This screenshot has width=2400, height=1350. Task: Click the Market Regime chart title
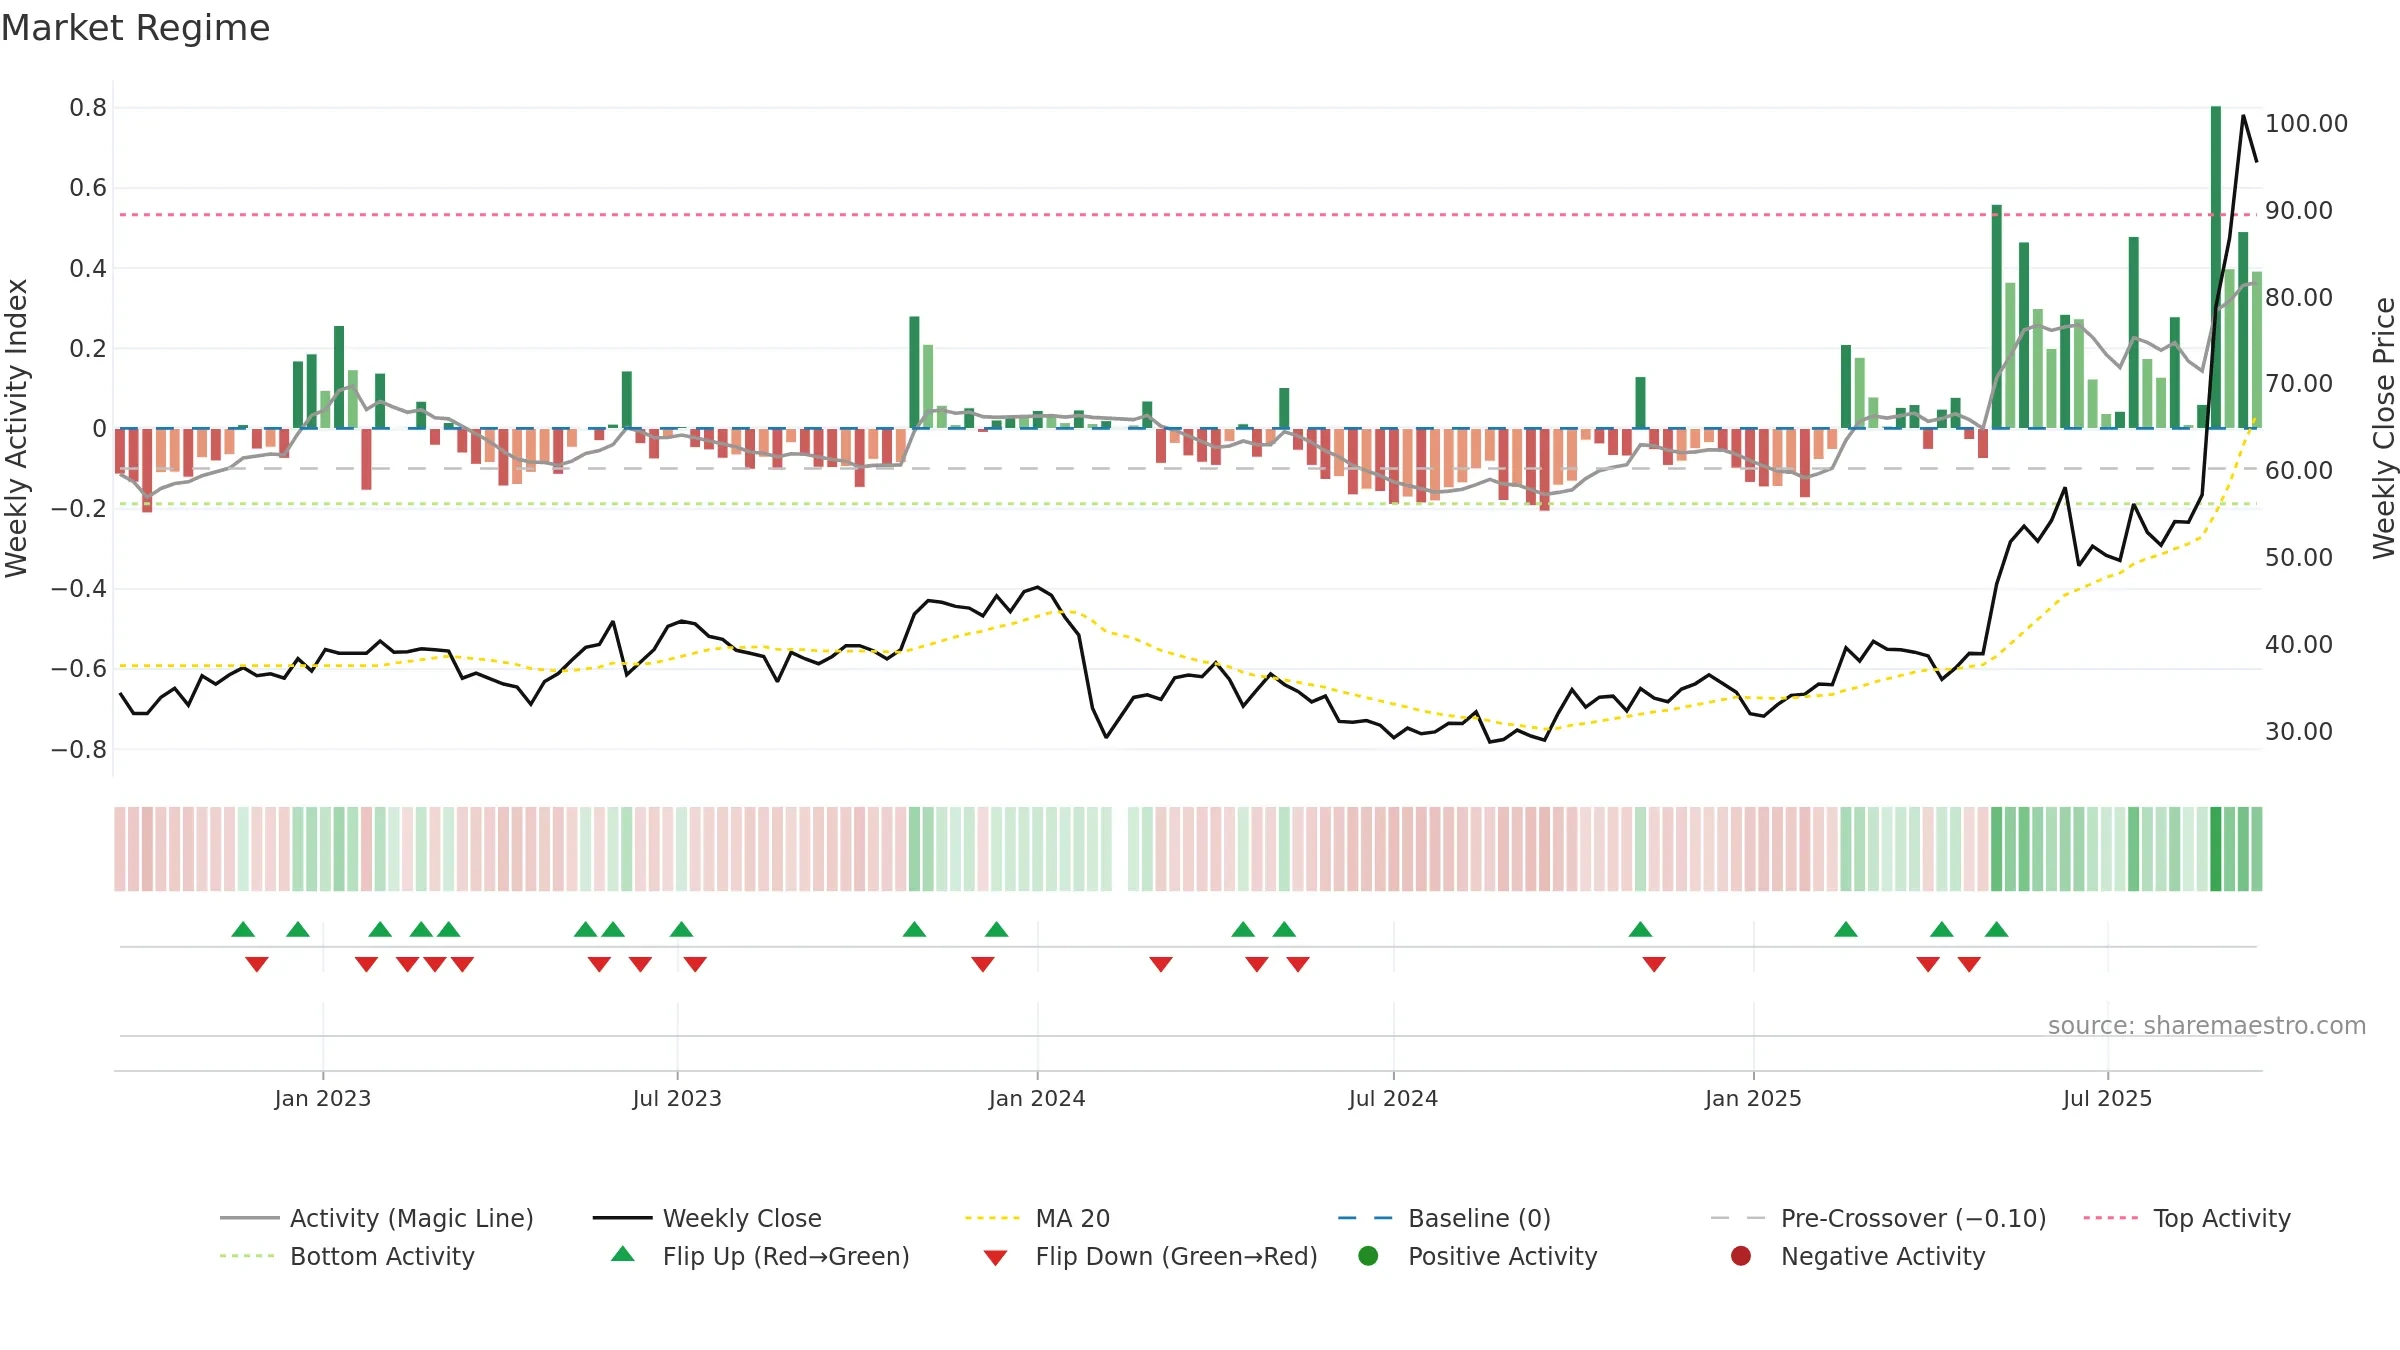tap(135, 28)
